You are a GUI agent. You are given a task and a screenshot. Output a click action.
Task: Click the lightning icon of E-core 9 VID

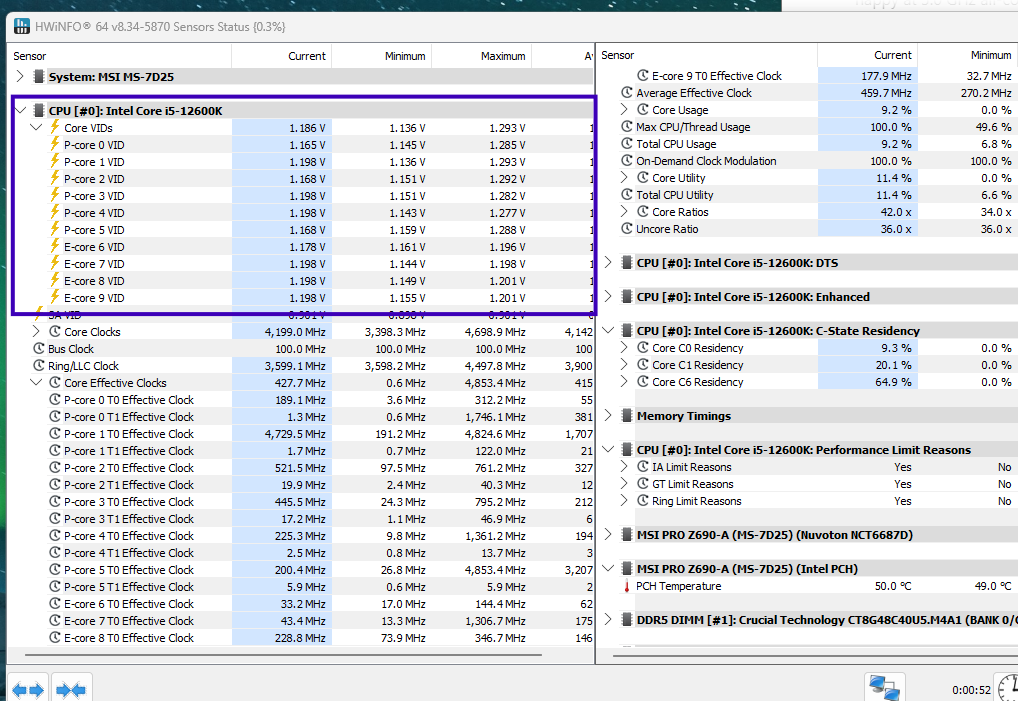[x=55, y=298]
